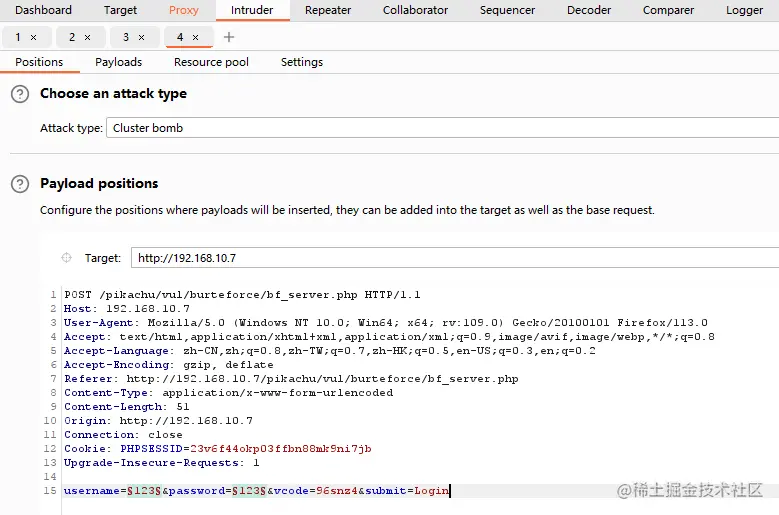Open the Settings sub-tab
This screenshot has height=515, width=779.
(x=302, y=62)
